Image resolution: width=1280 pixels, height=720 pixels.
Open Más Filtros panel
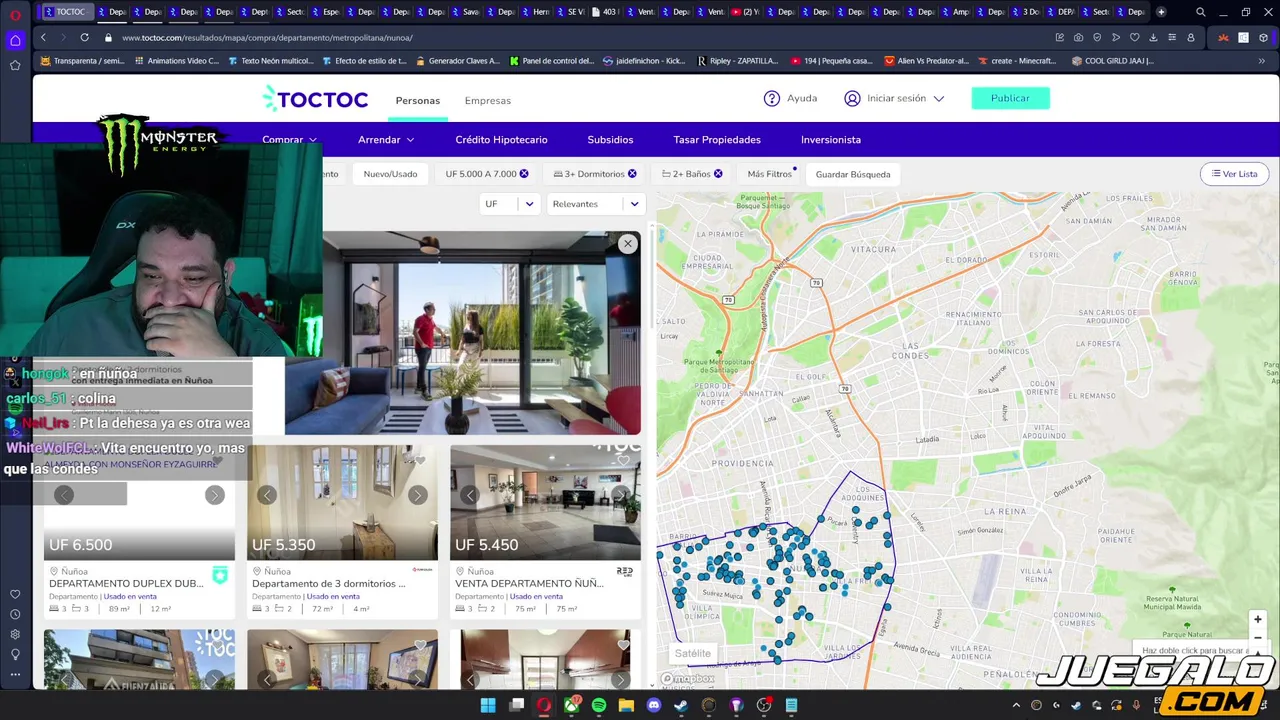pos(770,174)
